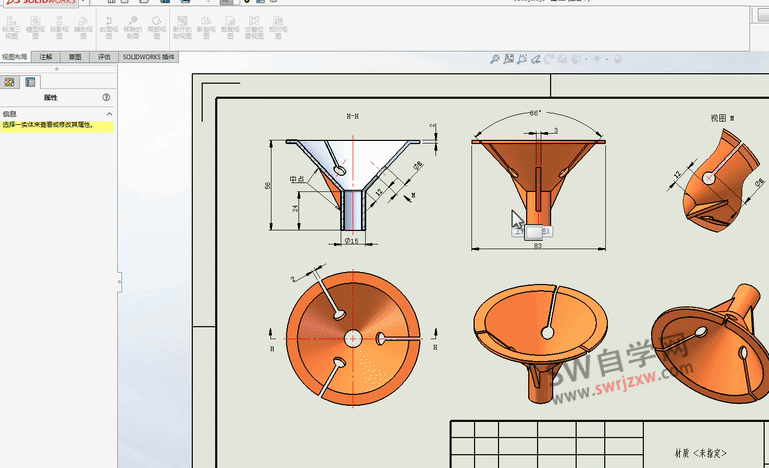Click the Zoom to Area icon

(x=508, y=60)
